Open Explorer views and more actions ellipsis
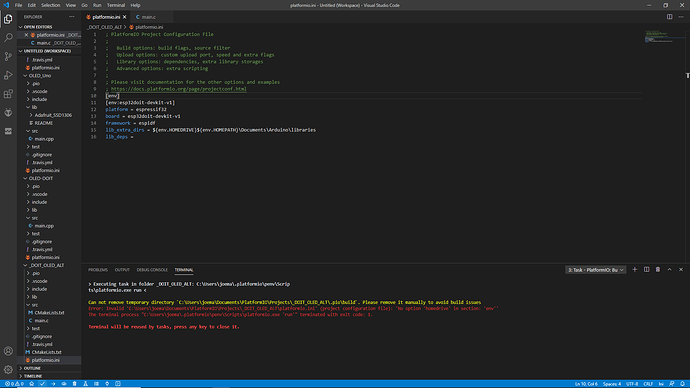This screenshot has width=690, height=388. 72,17
